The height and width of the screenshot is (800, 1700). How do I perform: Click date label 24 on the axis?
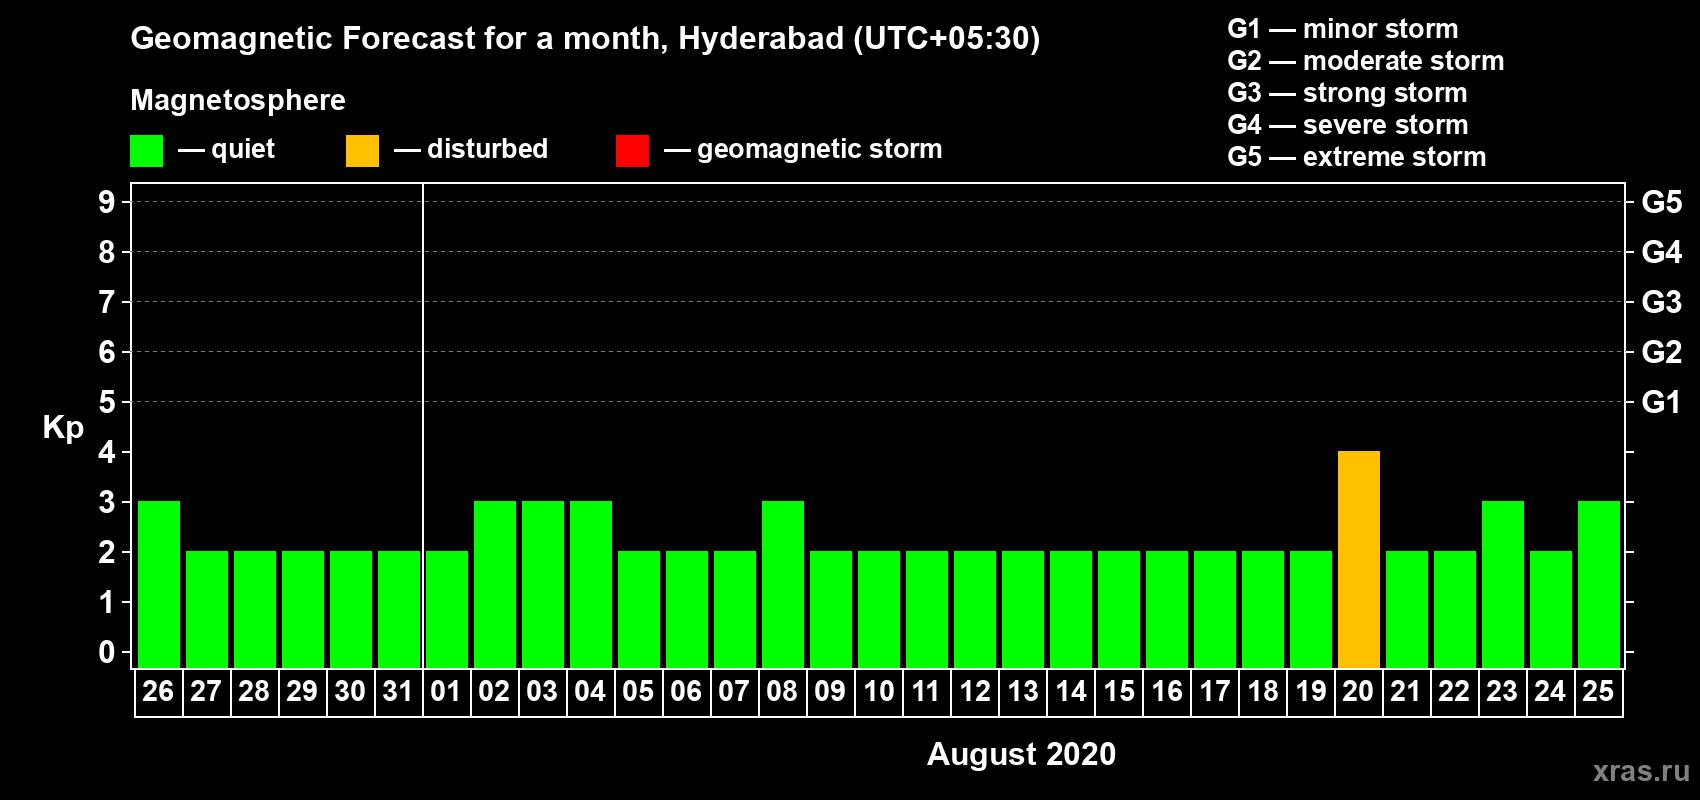(x=1550, y=691)
